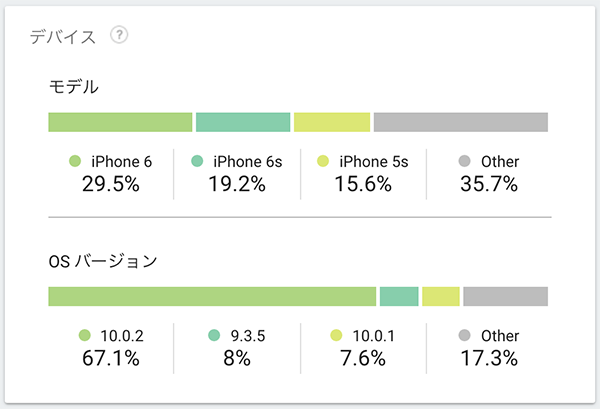This screenshot has height=409, width=600.
Task: Click the iPhone 6 green legend dot
Action: 75,161
